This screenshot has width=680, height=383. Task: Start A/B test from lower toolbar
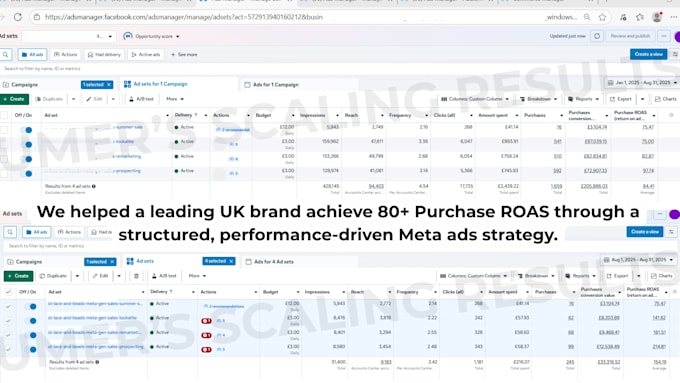[164, 276]
